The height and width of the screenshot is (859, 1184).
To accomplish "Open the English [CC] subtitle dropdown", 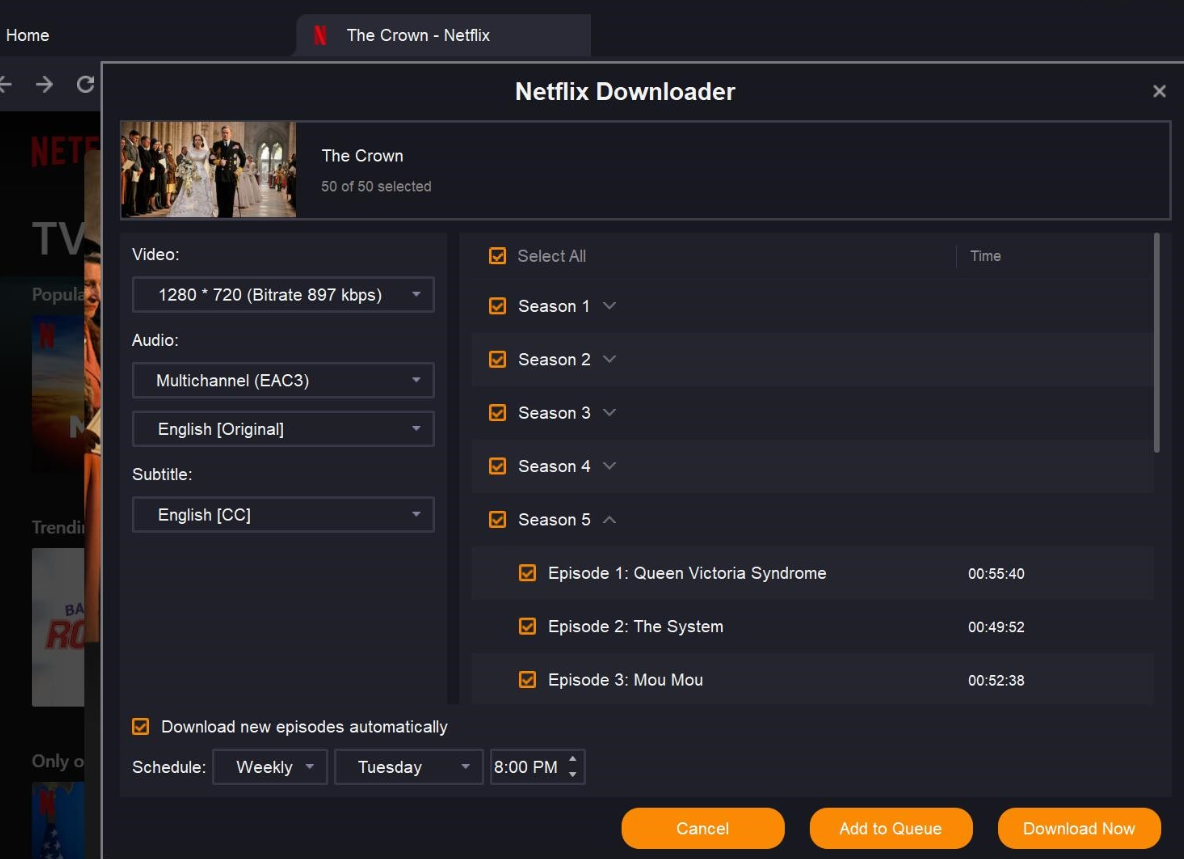I will click(x=283, y=515).
